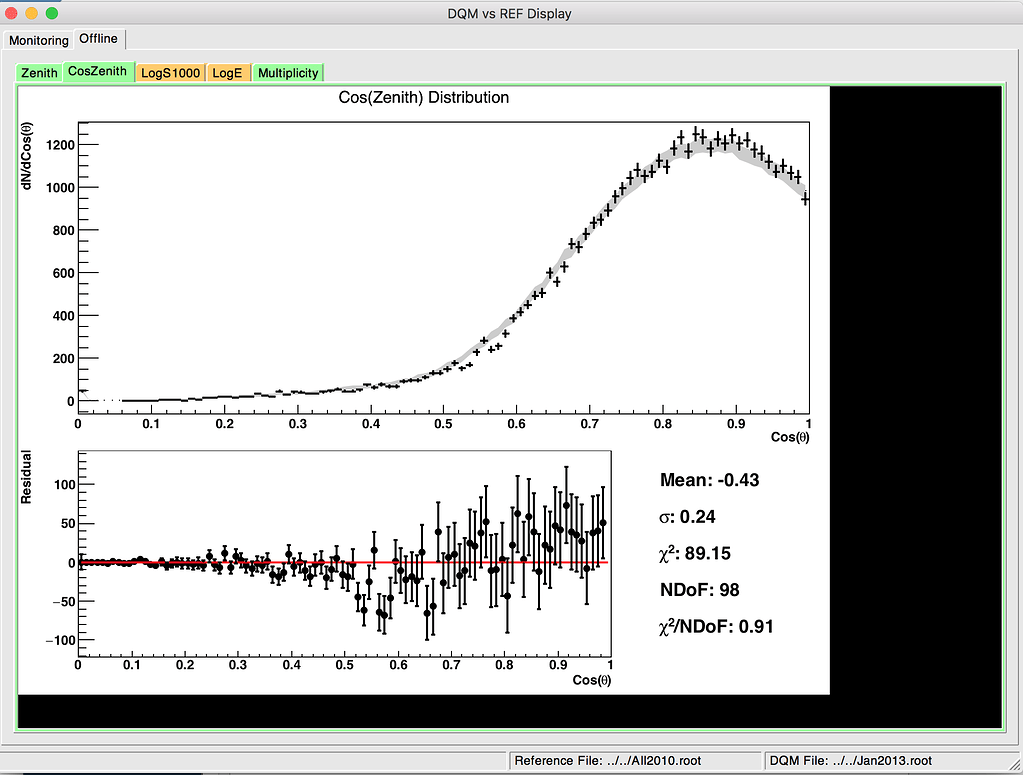This screenshot has width=1023, height=775.
Task: Switch to the LogE tab
Action: tap(227, 72)
